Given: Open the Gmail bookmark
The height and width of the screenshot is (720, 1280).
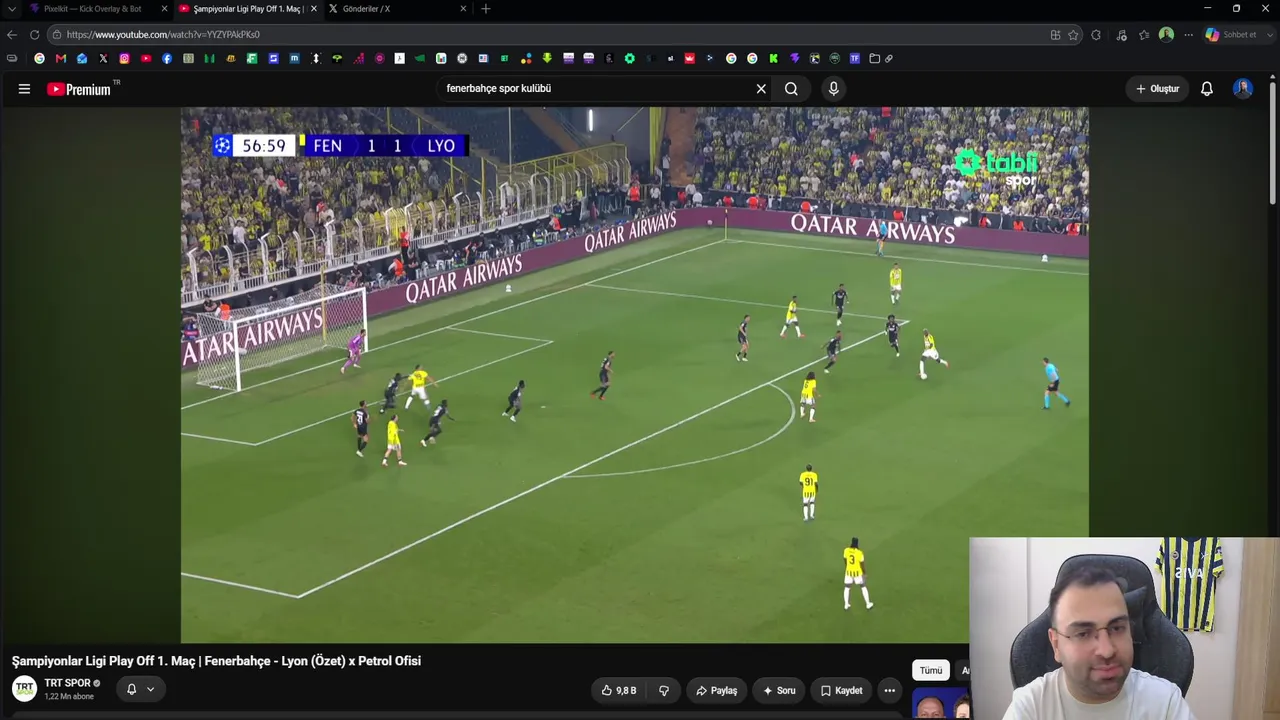Looking at the screenshot, I should coord(61,59).
